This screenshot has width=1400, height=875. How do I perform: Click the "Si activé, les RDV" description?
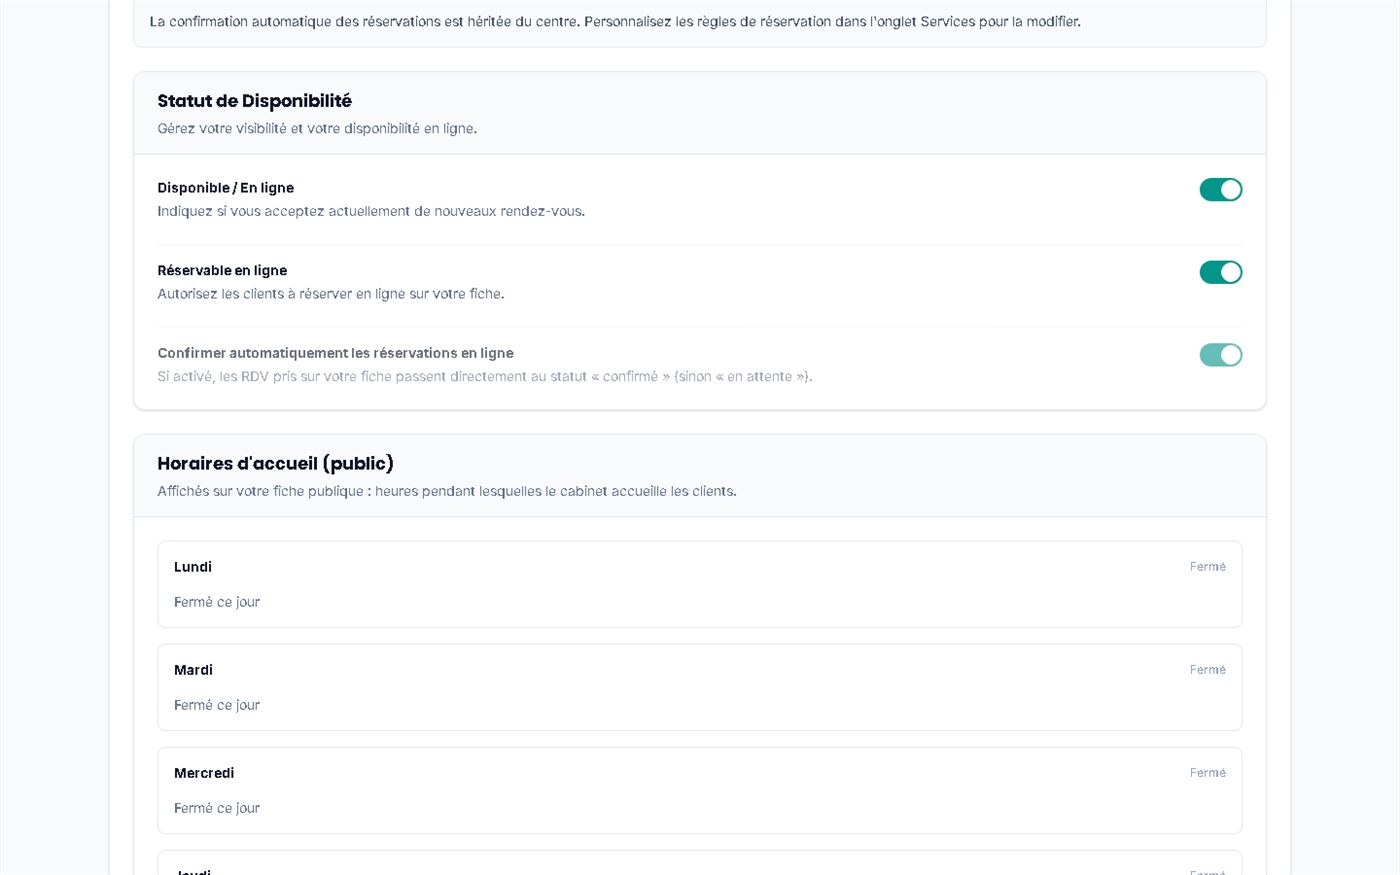[x=485, y=377]
